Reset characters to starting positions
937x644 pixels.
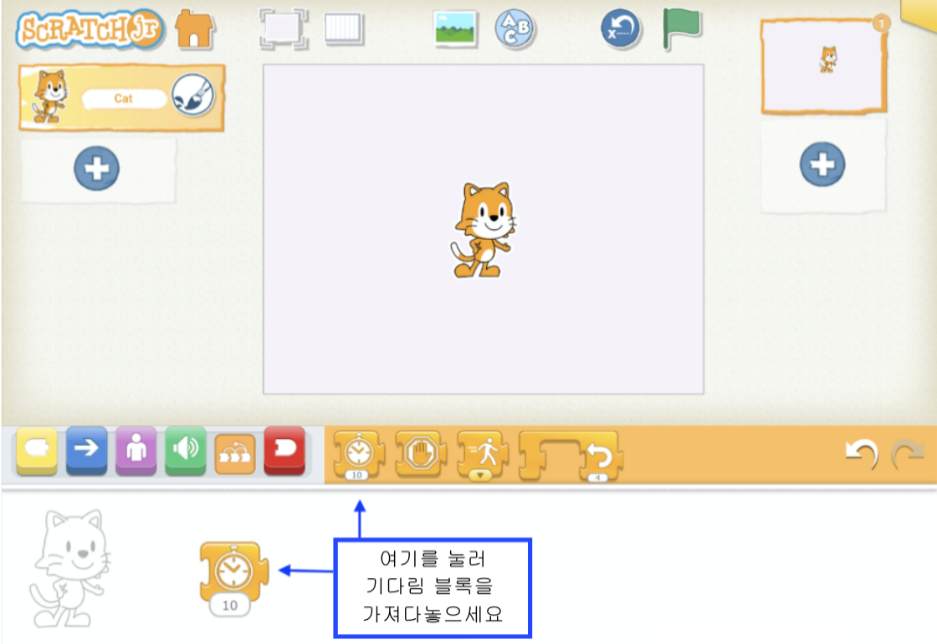click(x=620, y=30)
